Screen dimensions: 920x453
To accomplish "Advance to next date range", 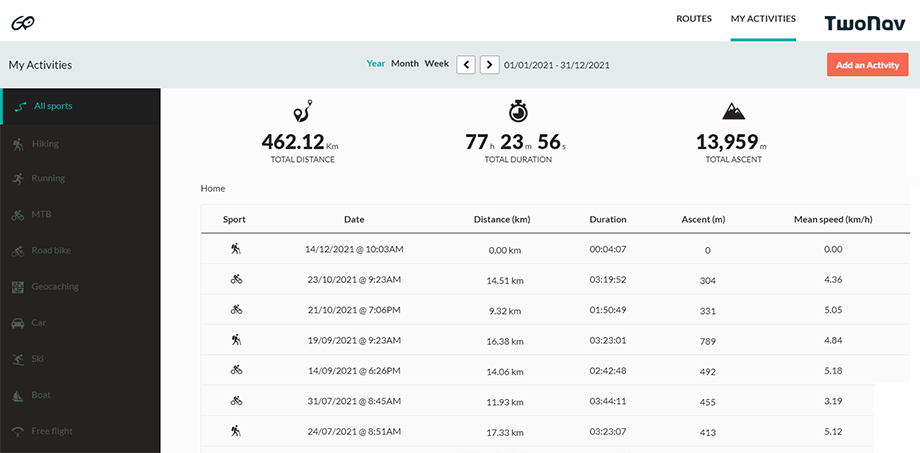I will click(x=489, y=65).
